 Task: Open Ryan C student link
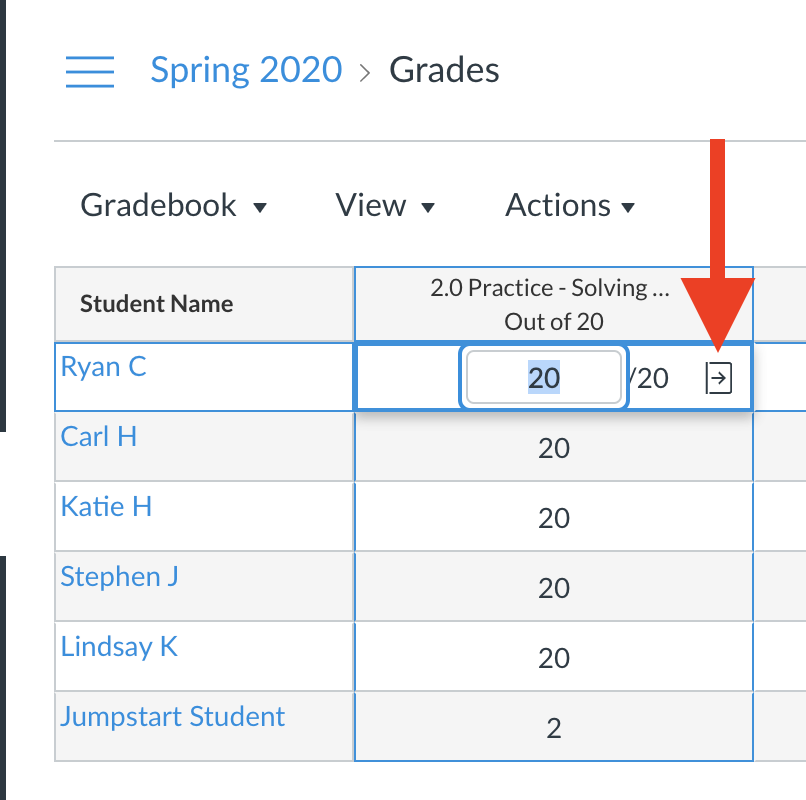tap(103, 366)
